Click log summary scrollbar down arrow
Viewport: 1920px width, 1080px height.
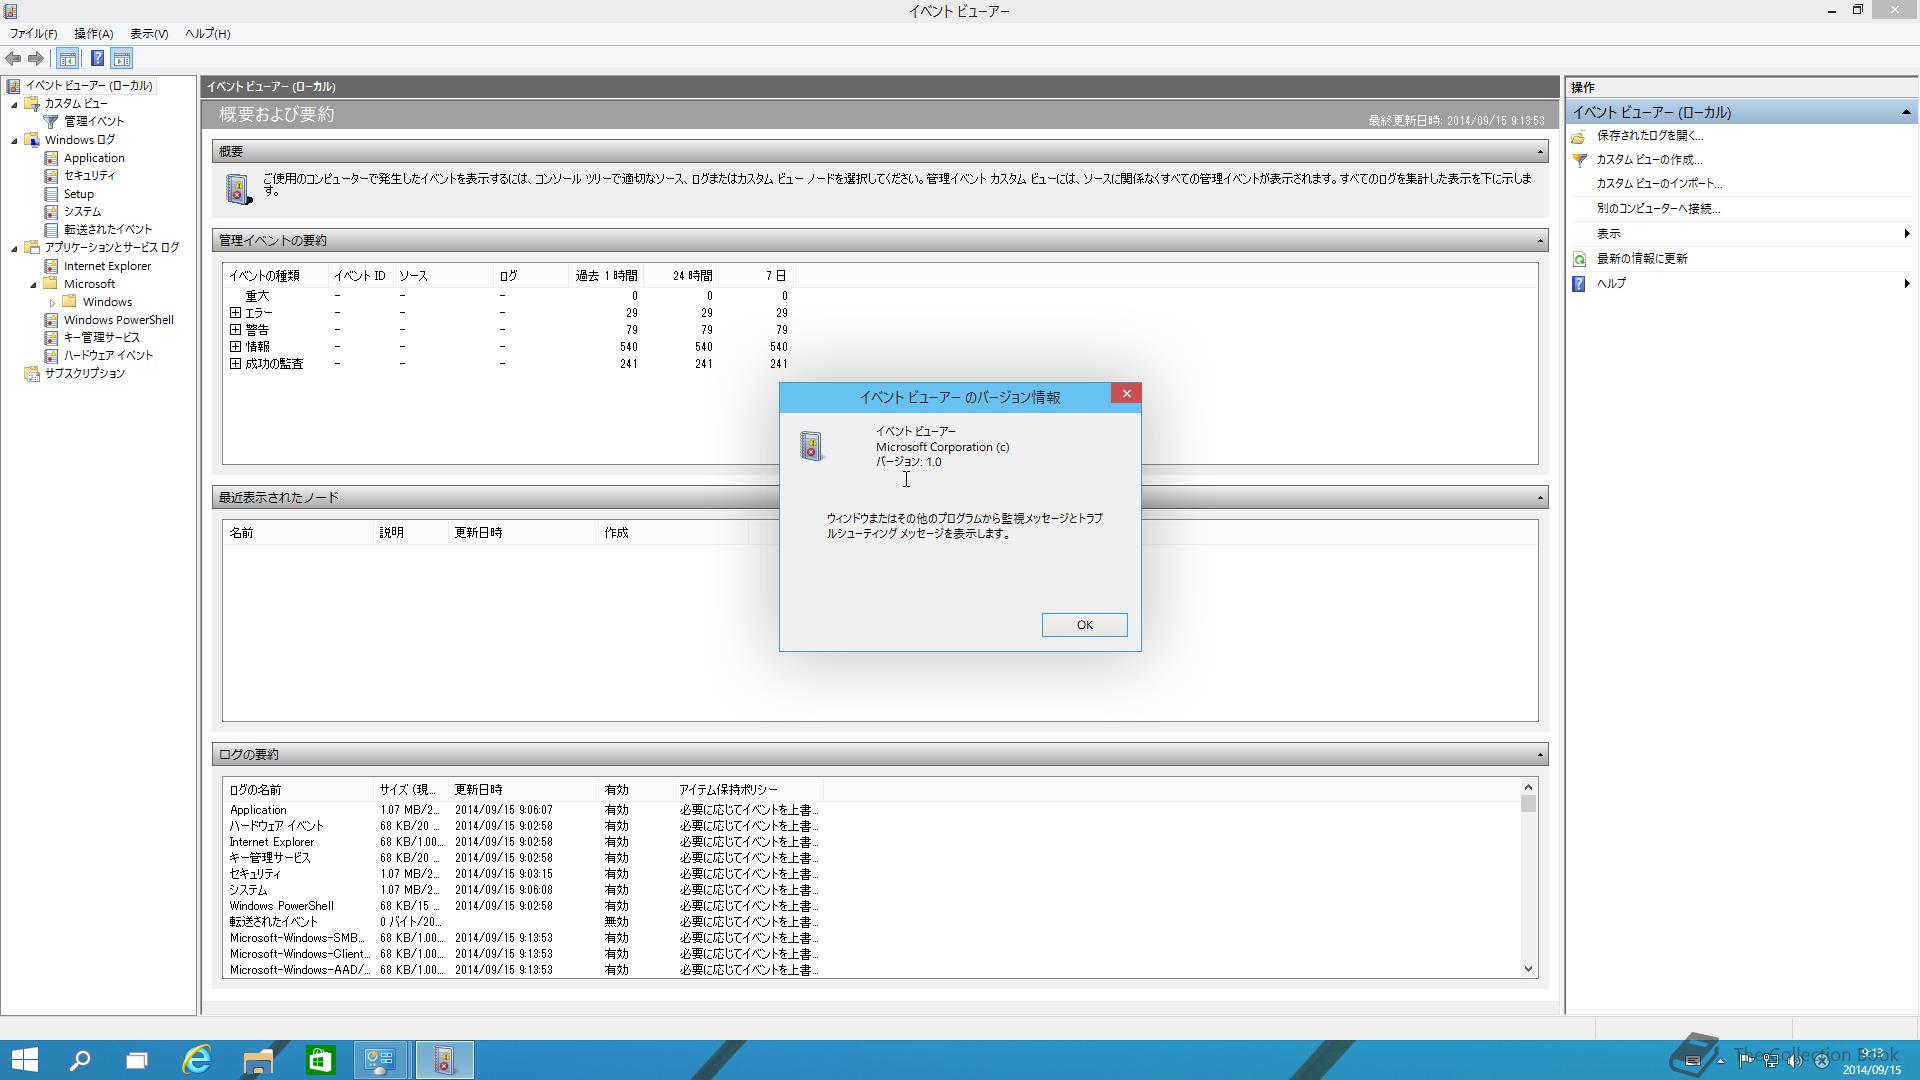[x=1528, y=969]
